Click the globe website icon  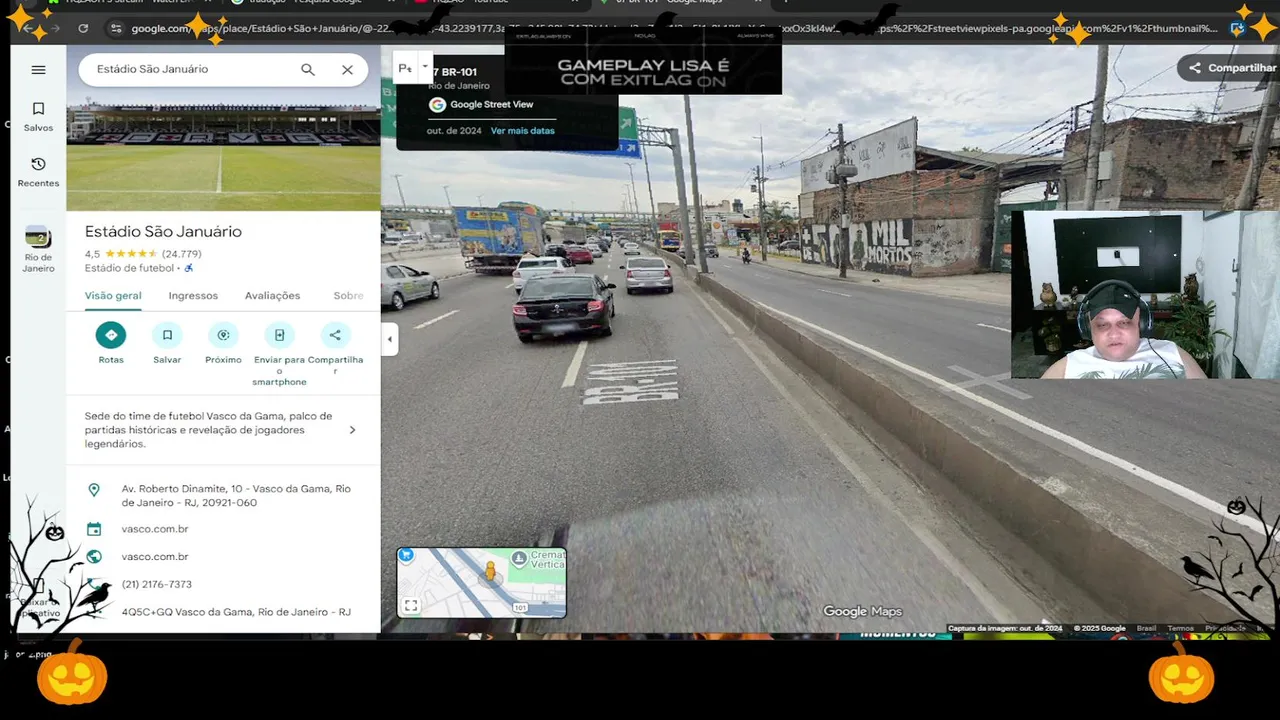pyautogui.click(x=94, y=557)
